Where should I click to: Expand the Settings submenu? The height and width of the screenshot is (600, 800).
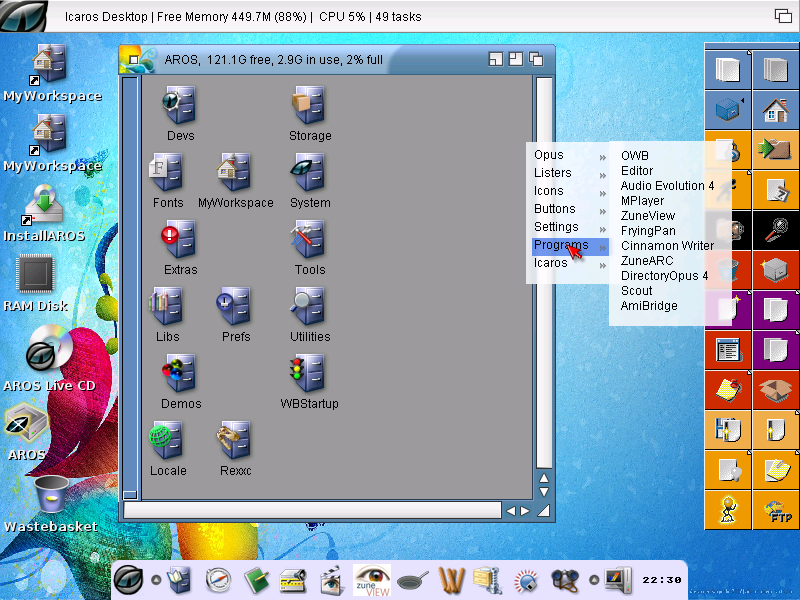coord(568,227)
